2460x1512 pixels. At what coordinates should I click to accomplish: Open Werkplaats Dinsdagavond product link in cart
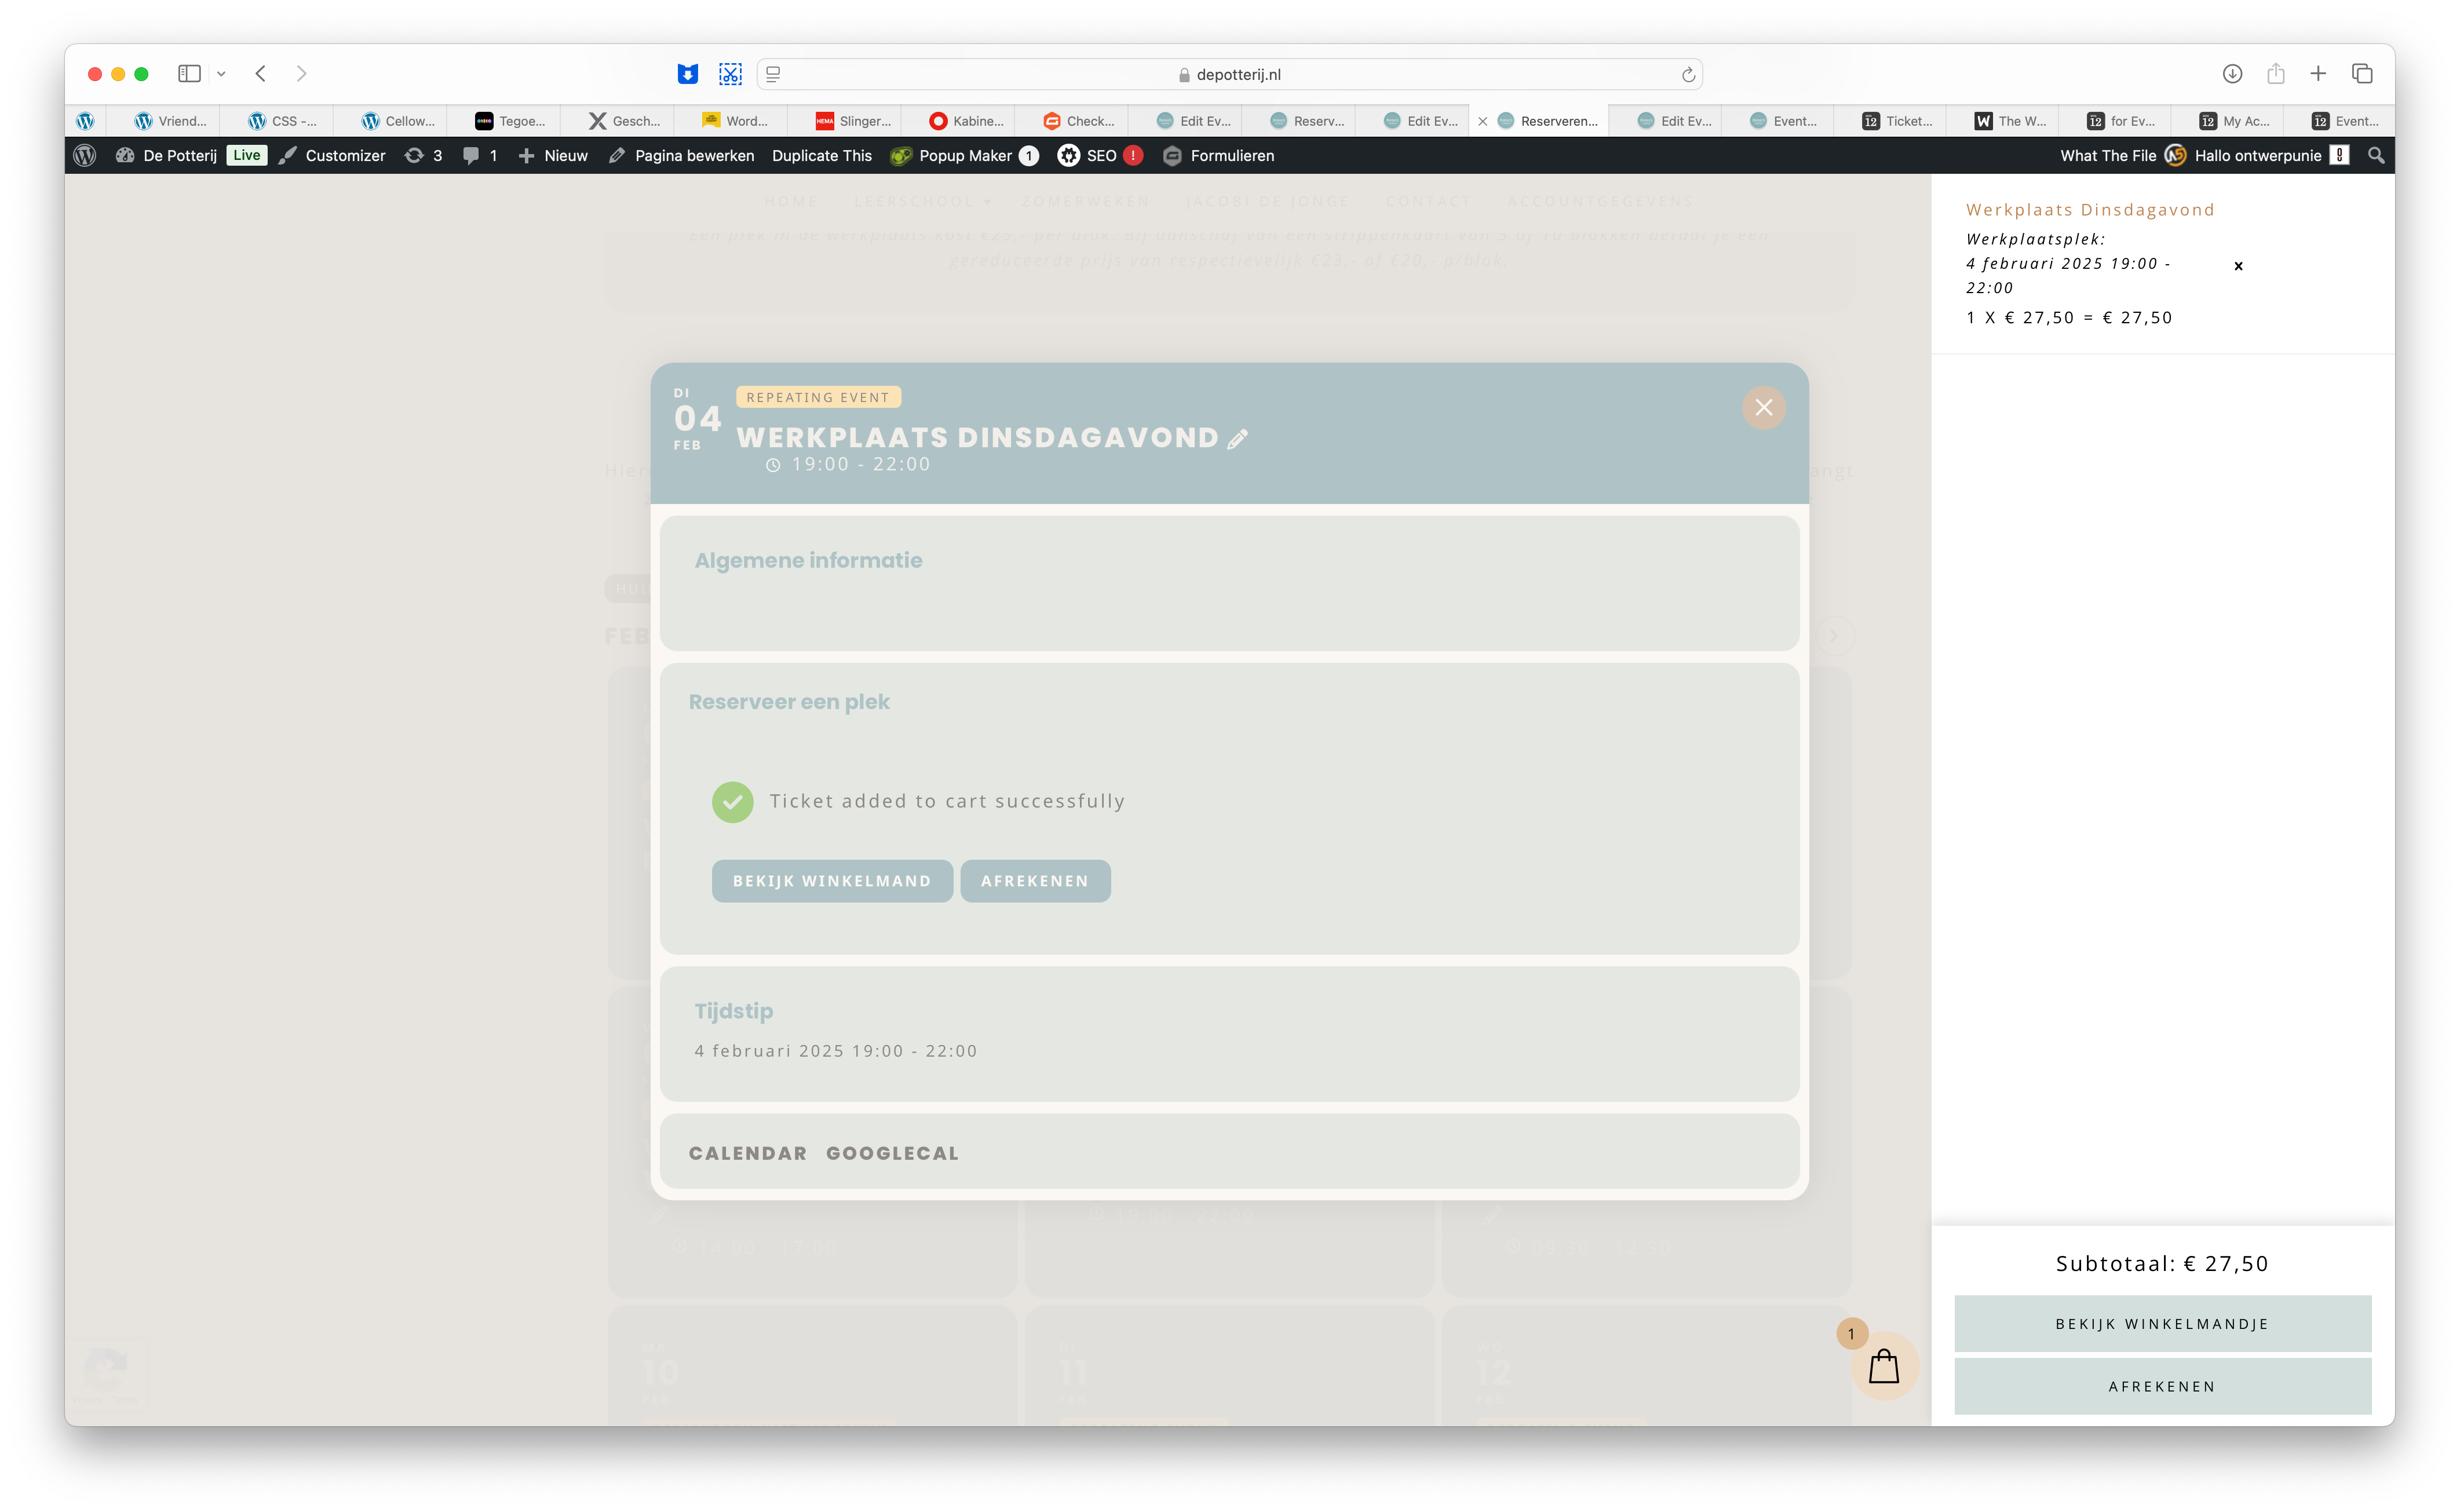coord(2090,209)
